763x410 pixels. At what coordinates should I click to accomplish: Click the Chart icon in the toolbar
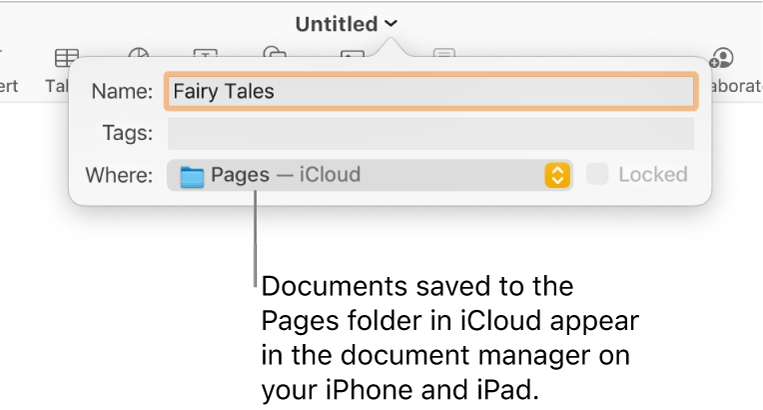click(138, 56)
